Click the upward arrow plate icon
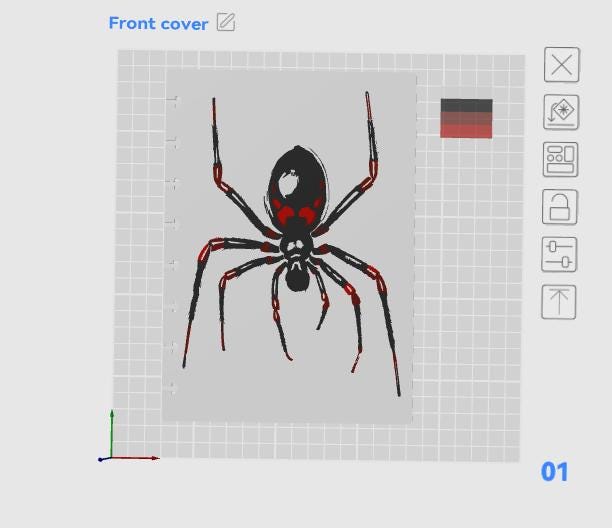612x528 pixels. 559,302
